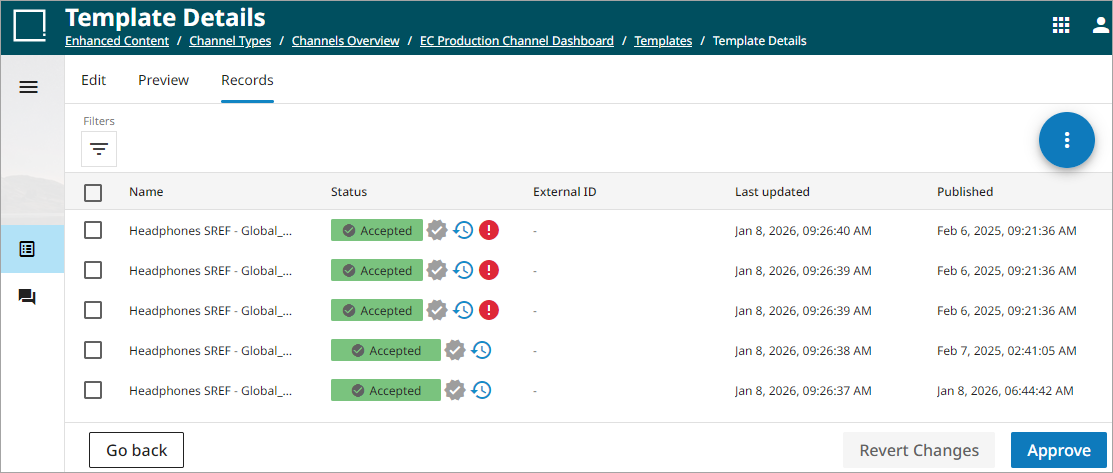Click the history icon in last row
This screenshot has height=473, width=1113.
[x=481, y=390]
